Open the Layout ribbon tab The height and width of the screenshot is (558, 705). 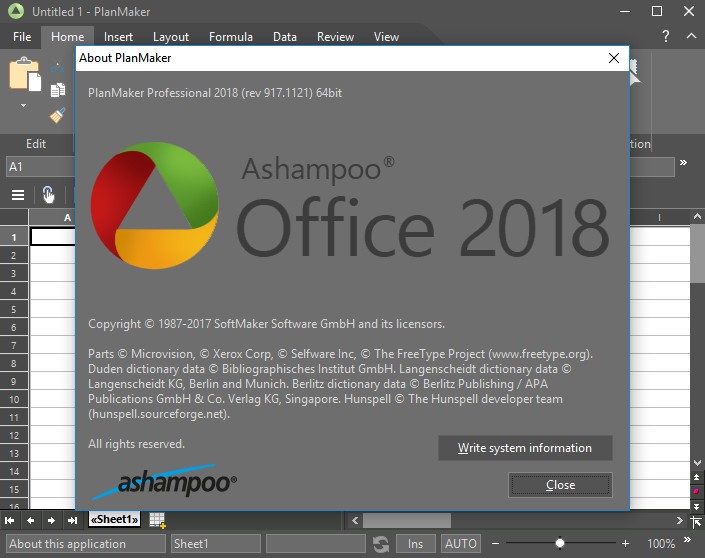coord(171,37)
